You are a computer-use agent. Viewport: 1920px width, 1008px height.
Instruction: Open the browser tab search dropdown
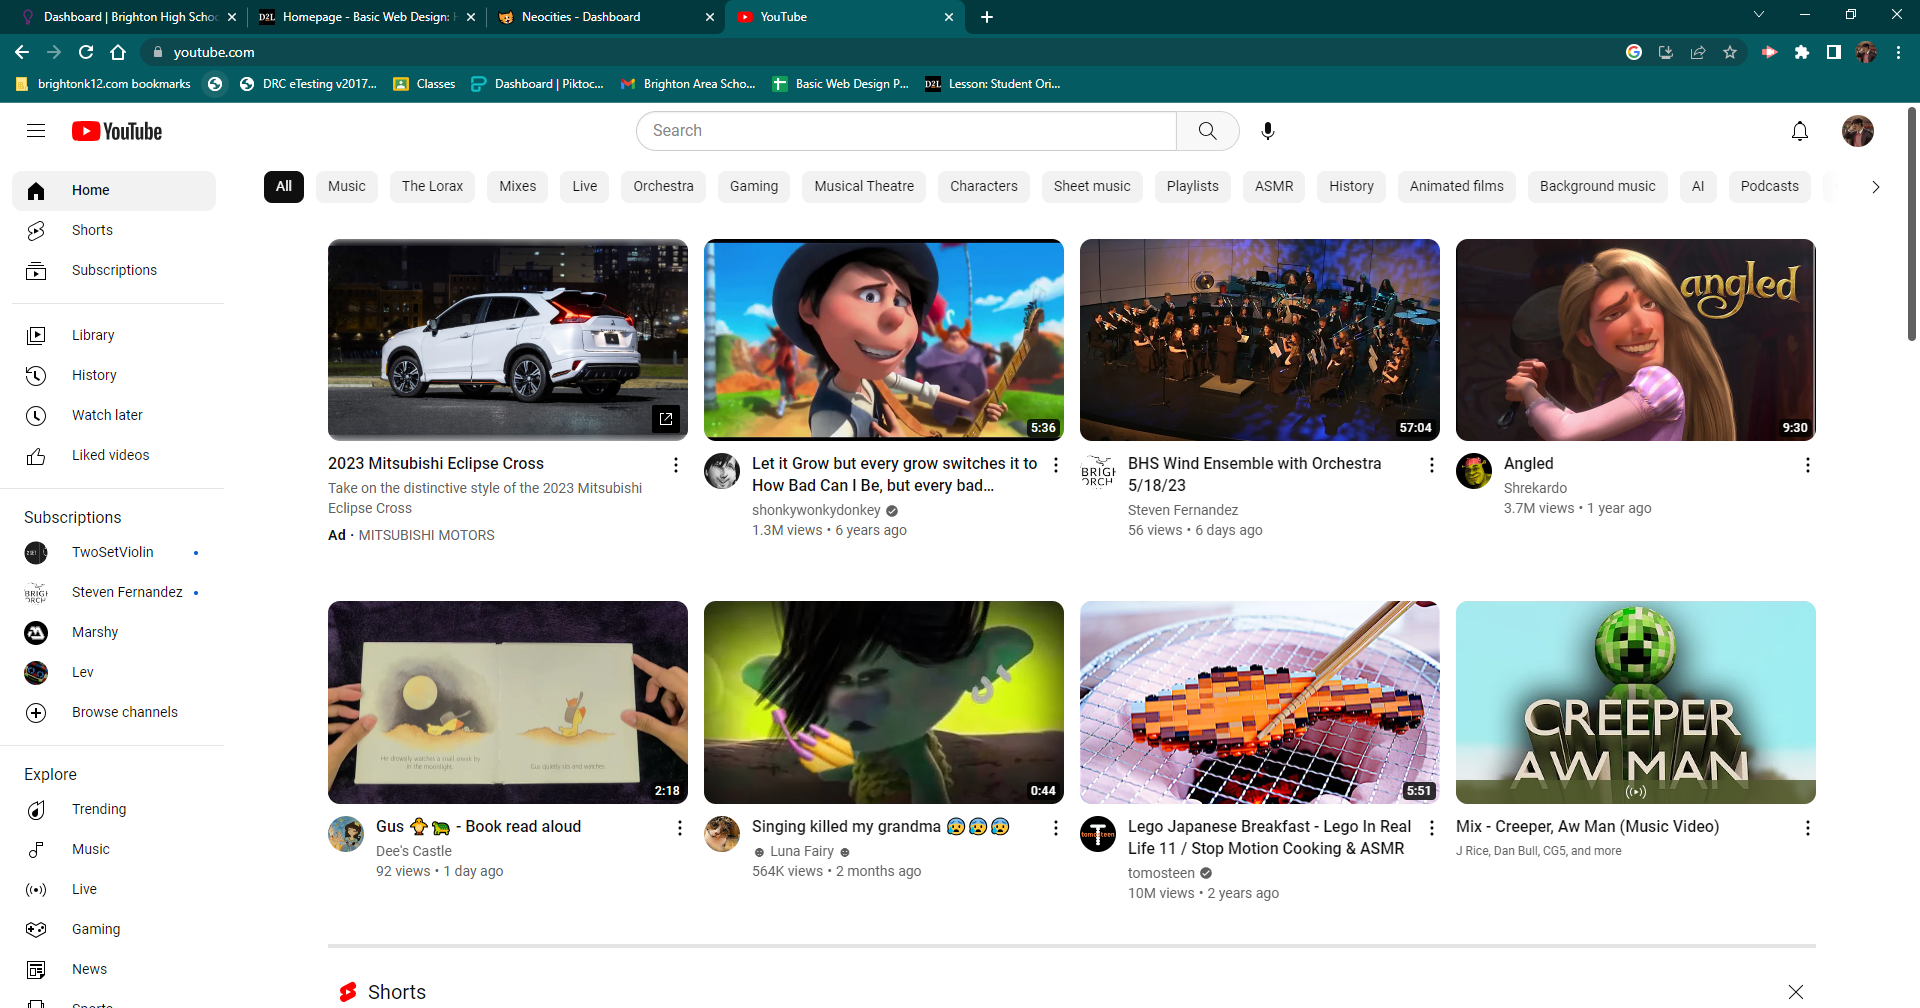(x=1759, y=15)
